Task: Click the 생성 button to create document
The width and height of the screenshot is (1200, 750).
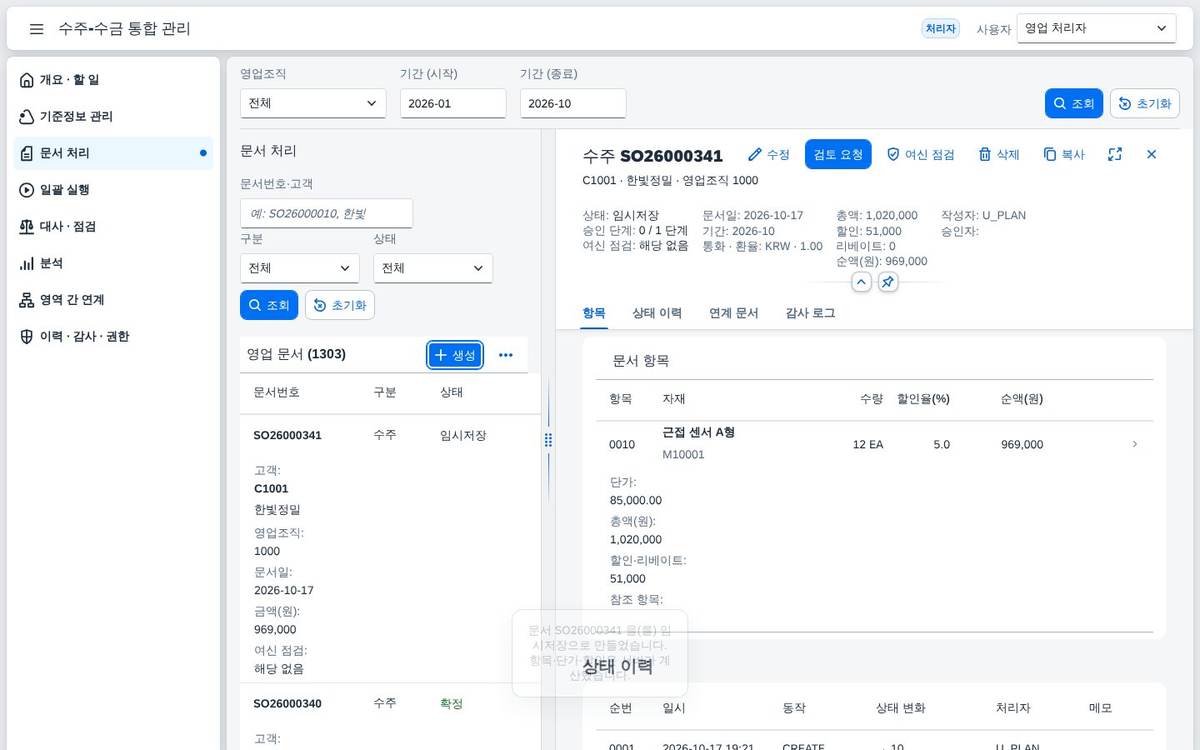Action: pos(455,355)
